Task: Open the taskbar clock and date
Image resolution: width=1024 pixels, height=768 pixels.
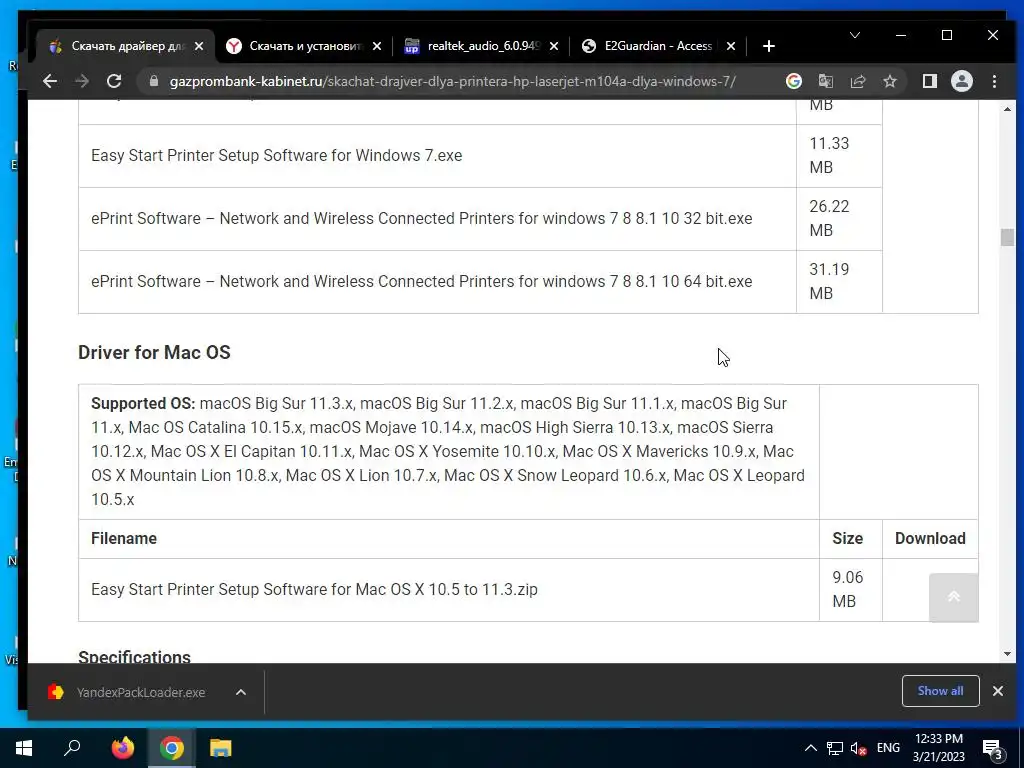Action: [x=938, y=748]
